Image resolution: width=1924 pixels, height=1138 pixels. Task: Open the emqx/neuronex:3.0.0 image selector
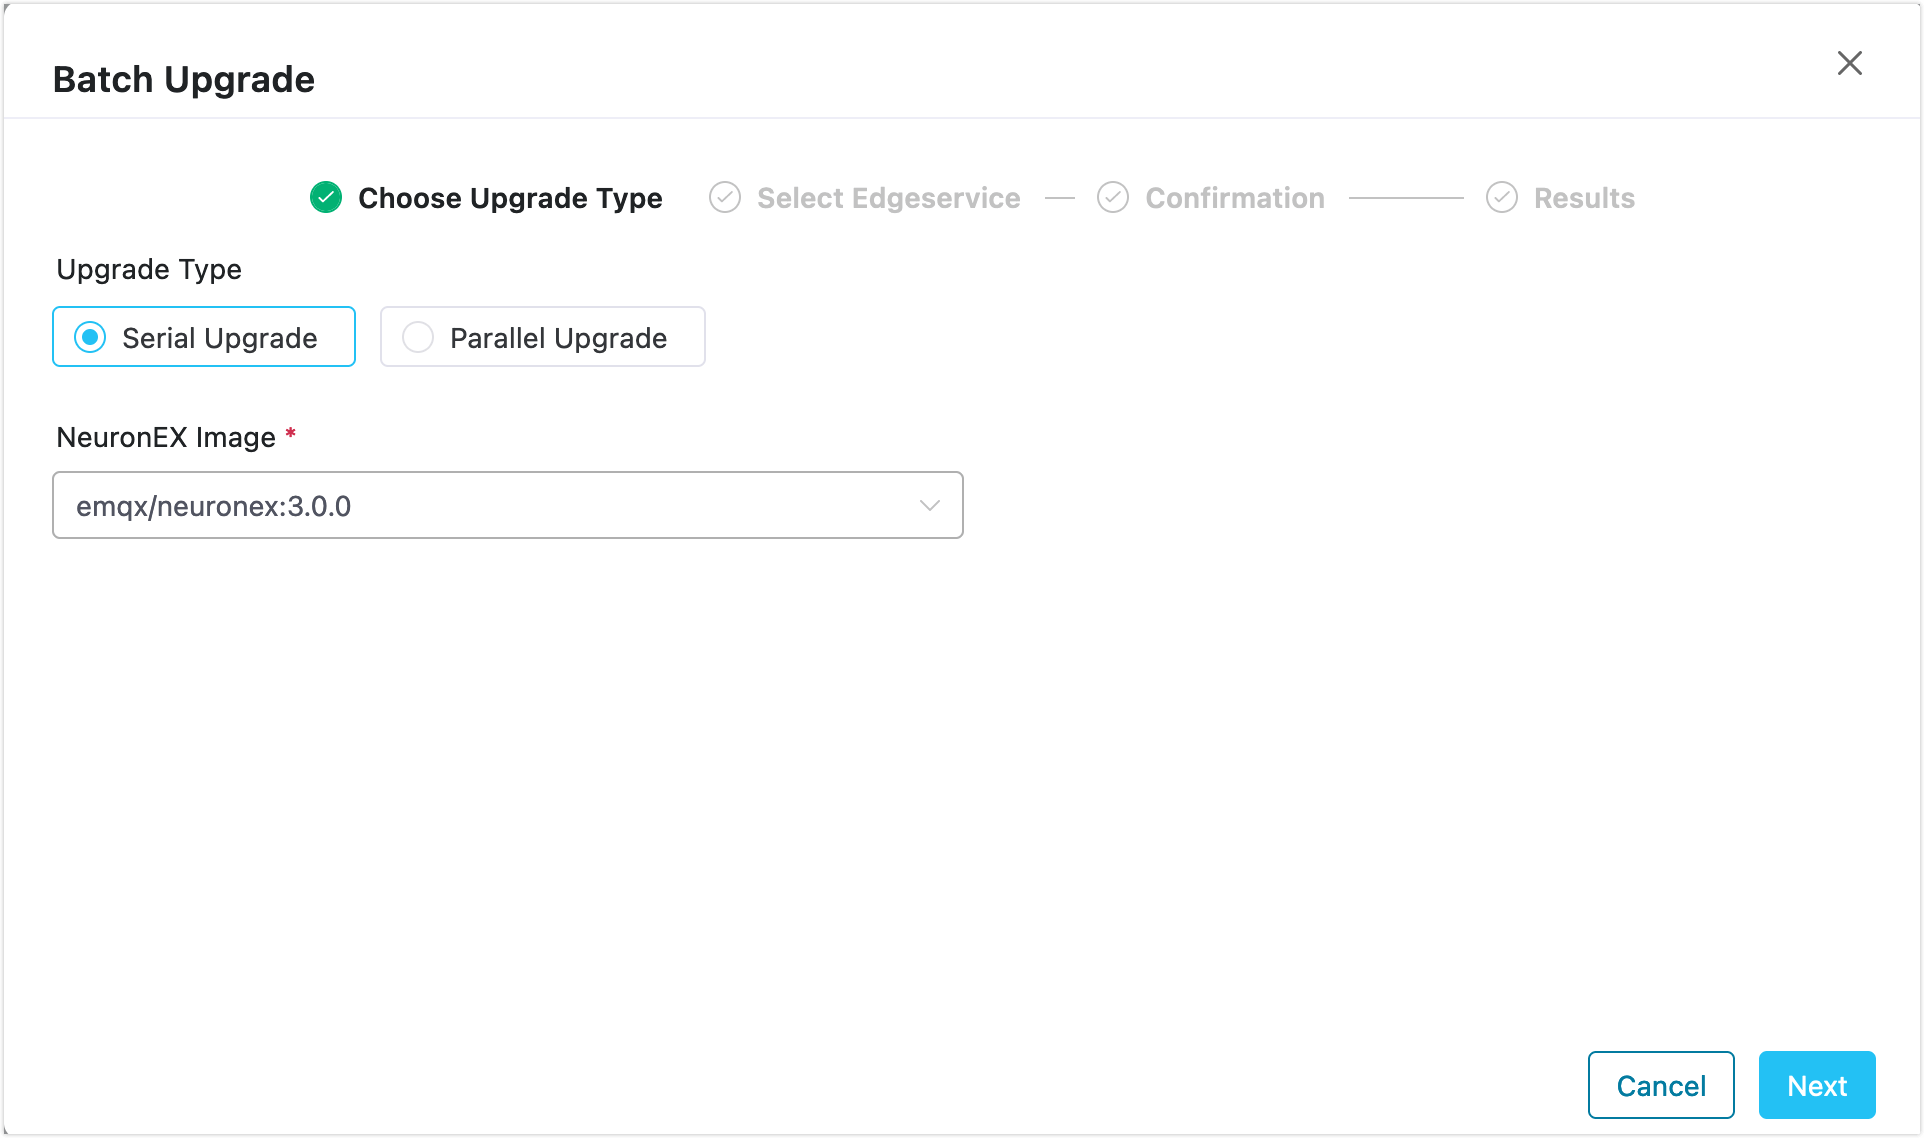[480, 506]
